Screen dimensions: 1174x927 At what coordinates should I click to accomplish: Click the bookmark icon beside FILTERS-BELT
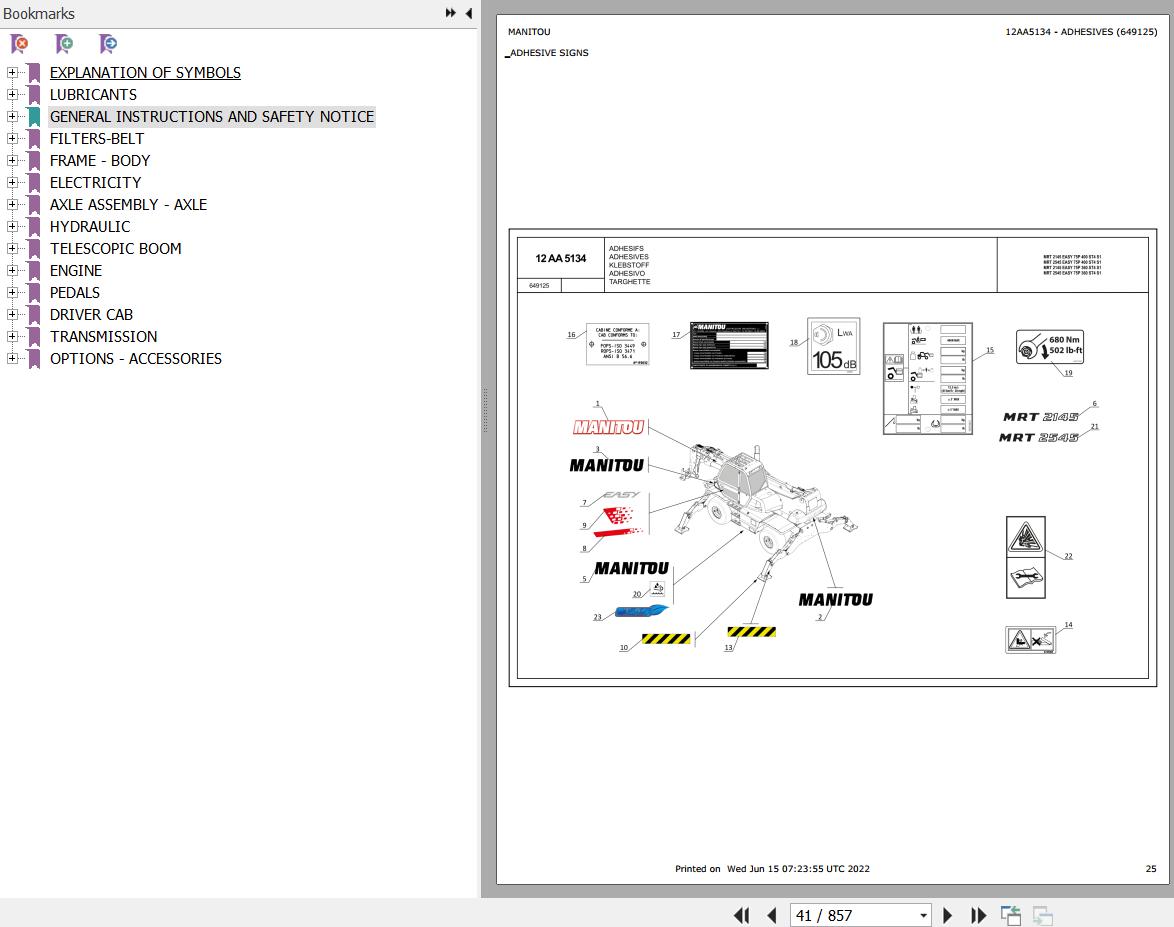[34, 139]
